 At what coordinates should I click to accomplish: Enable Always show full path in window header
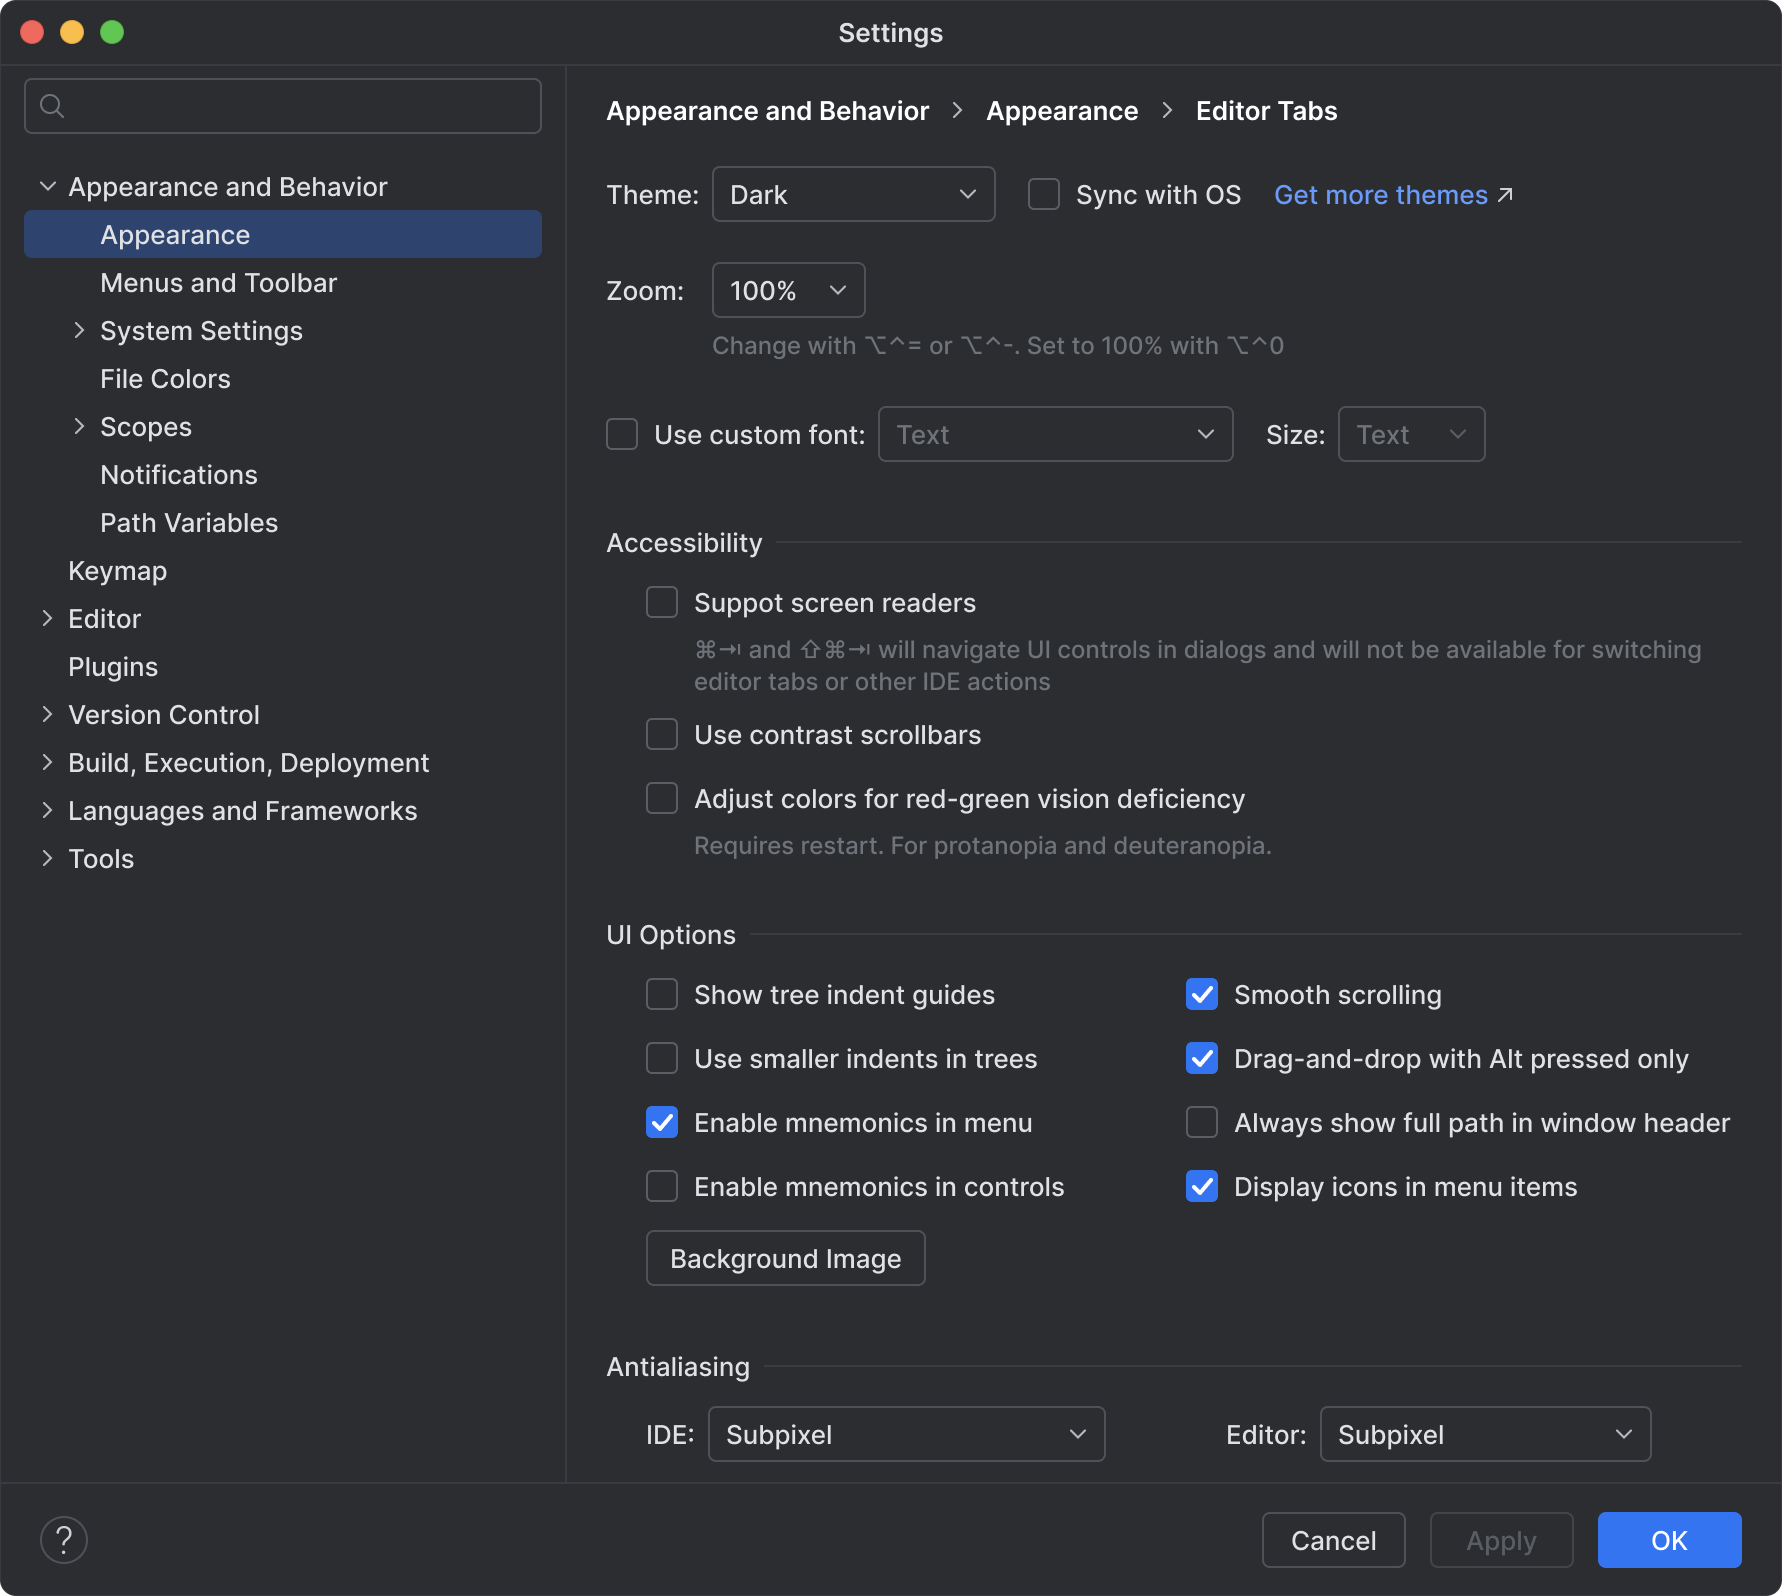point(1201,1122)
